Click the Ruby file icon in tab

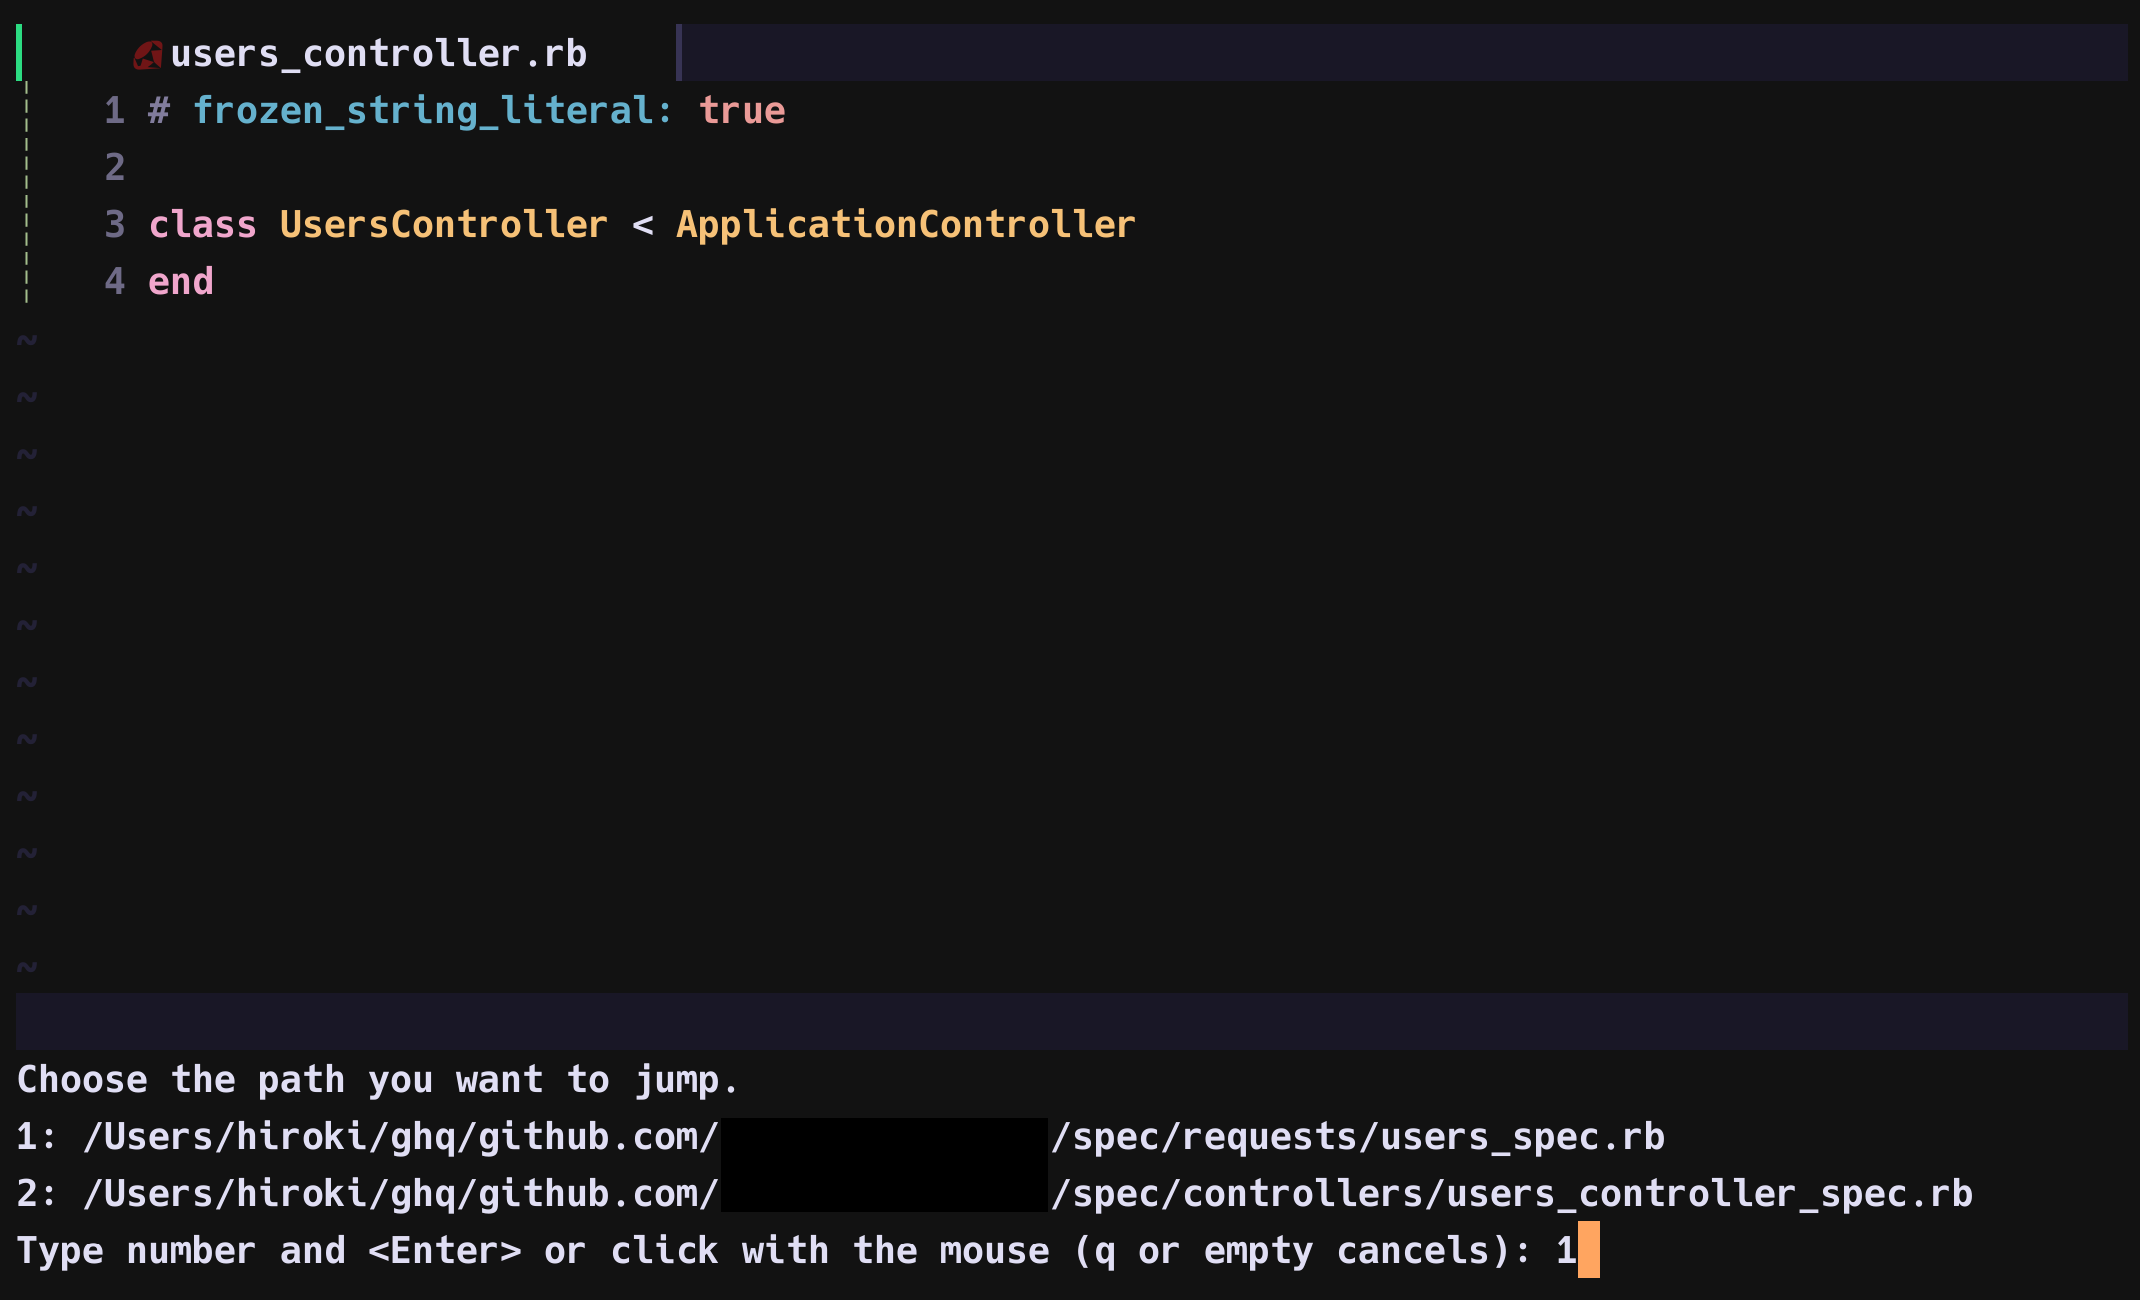(x=148, y=55)
